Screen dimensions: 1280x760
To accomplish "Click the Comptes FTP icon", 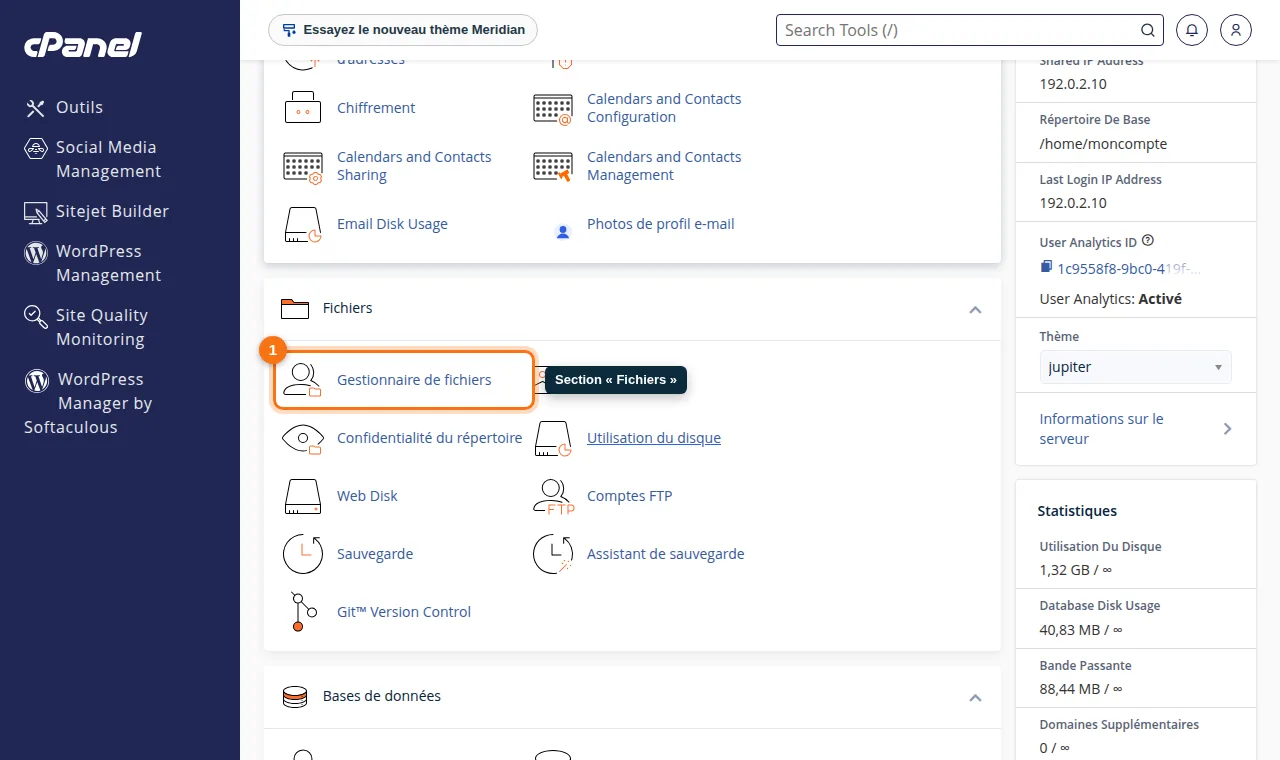I will (x=553, y=496).
